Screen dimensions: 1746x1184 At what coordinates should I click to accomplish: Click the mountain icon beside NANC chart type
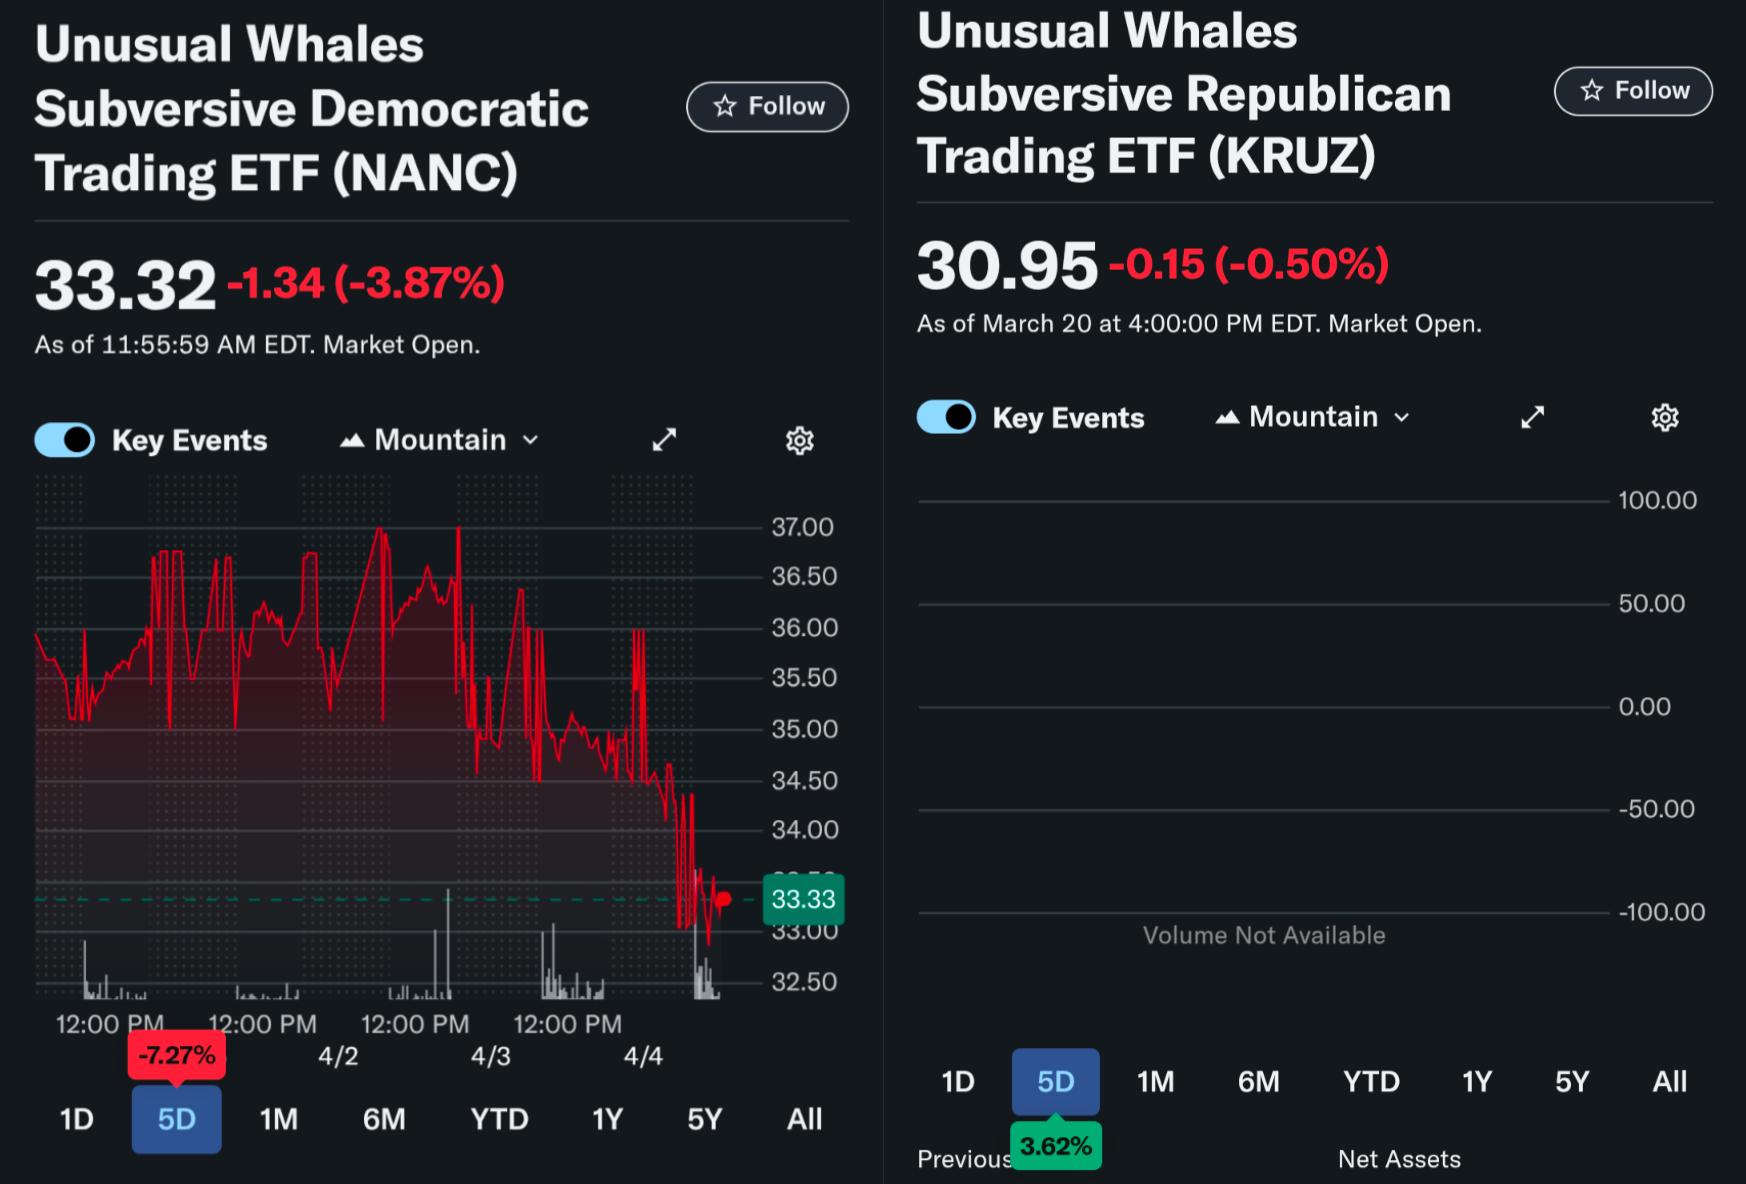tap(352, 440)
